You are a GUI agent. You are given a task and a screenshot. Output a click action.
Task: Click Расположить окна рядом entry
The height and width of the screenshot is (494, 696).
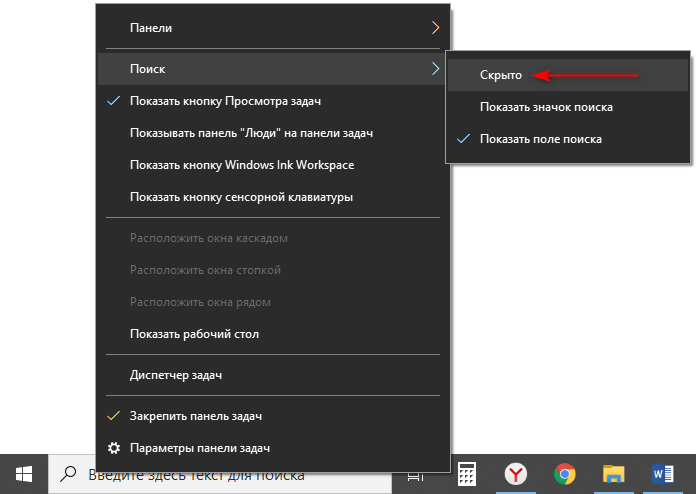click(273, 302)
